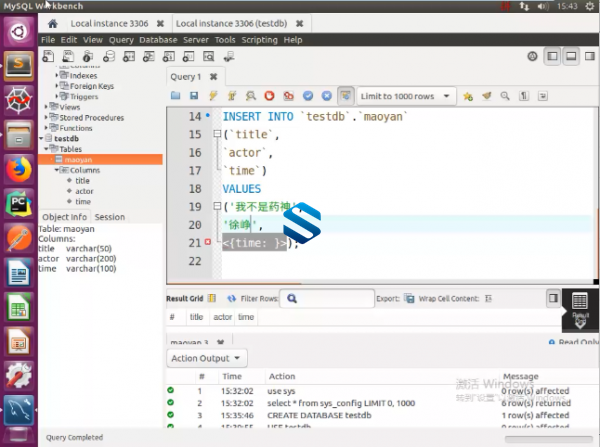Viewport: 600px width, 447px height.
Task: Open the Limit to 1000 rows dropdown
Action: (x=406, y=96)
